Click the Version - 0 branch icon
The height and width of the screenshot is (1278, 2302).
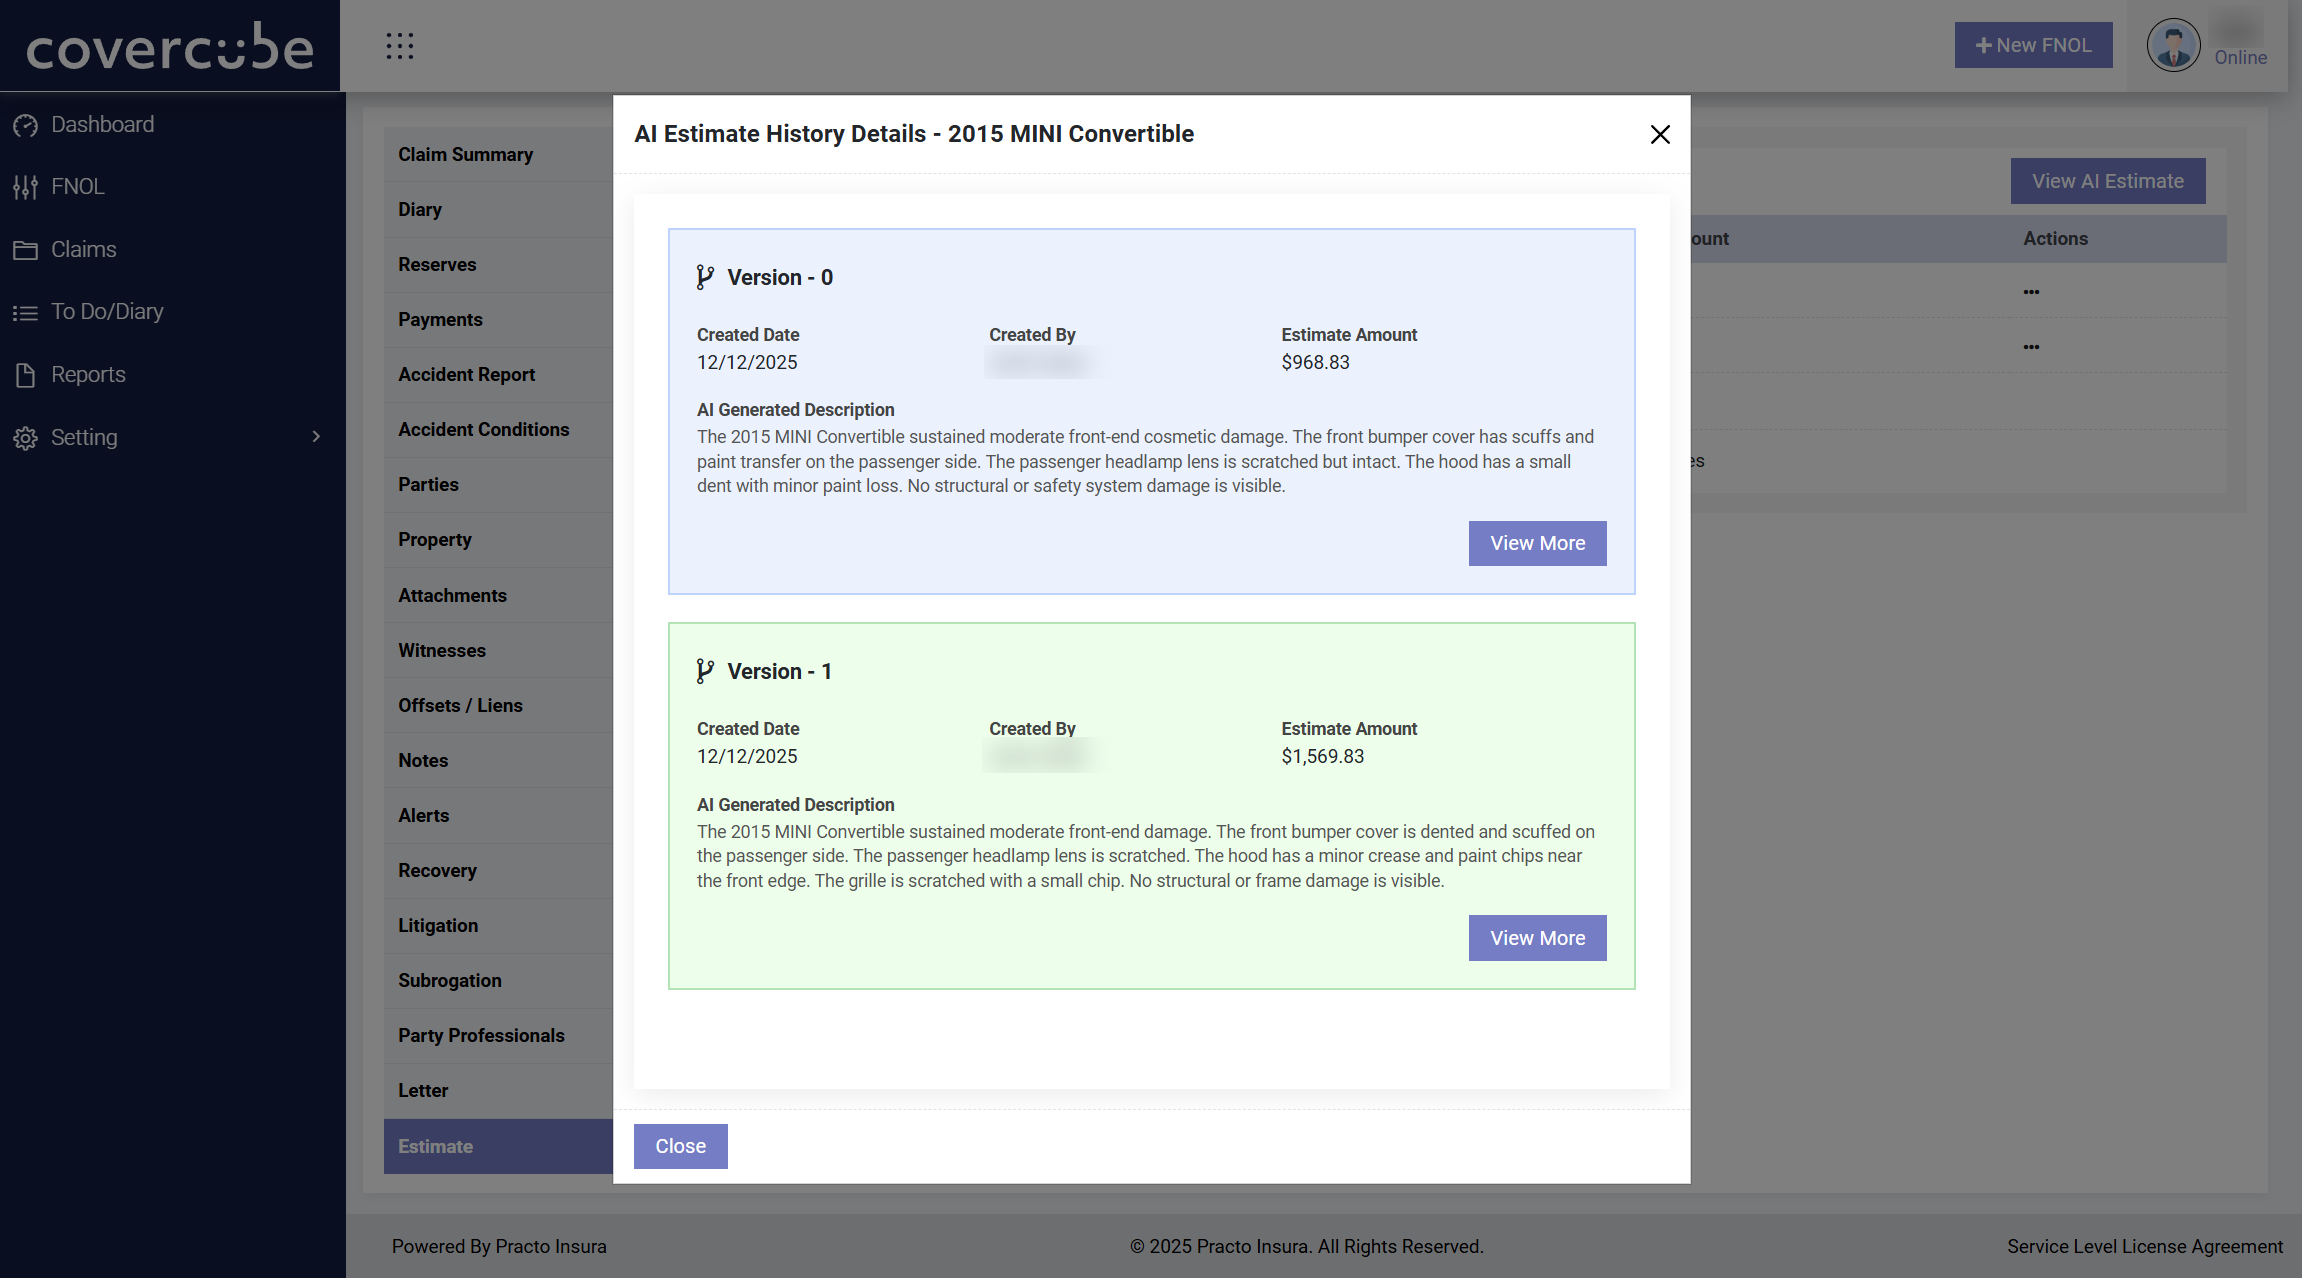pos(705,278)
